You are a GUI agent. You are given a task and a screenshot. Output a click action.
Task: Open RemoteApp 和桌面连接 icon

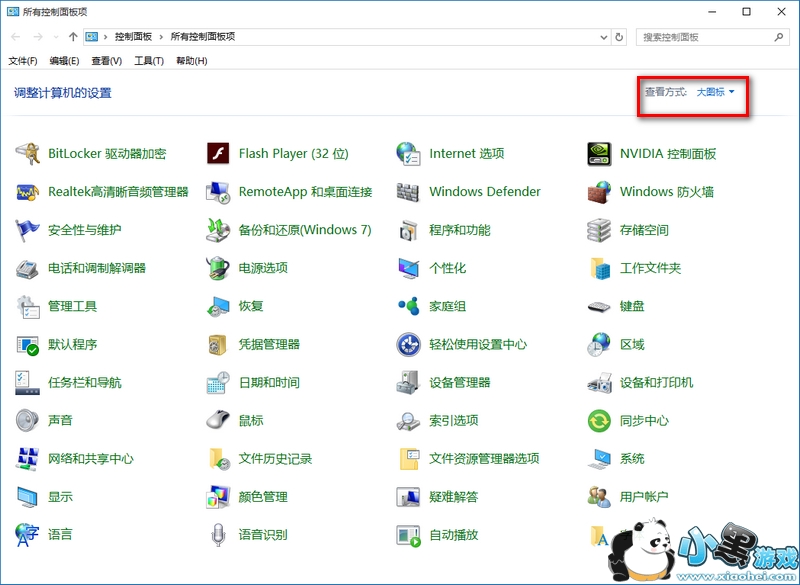pyautogui.click(x=218, y=192)
